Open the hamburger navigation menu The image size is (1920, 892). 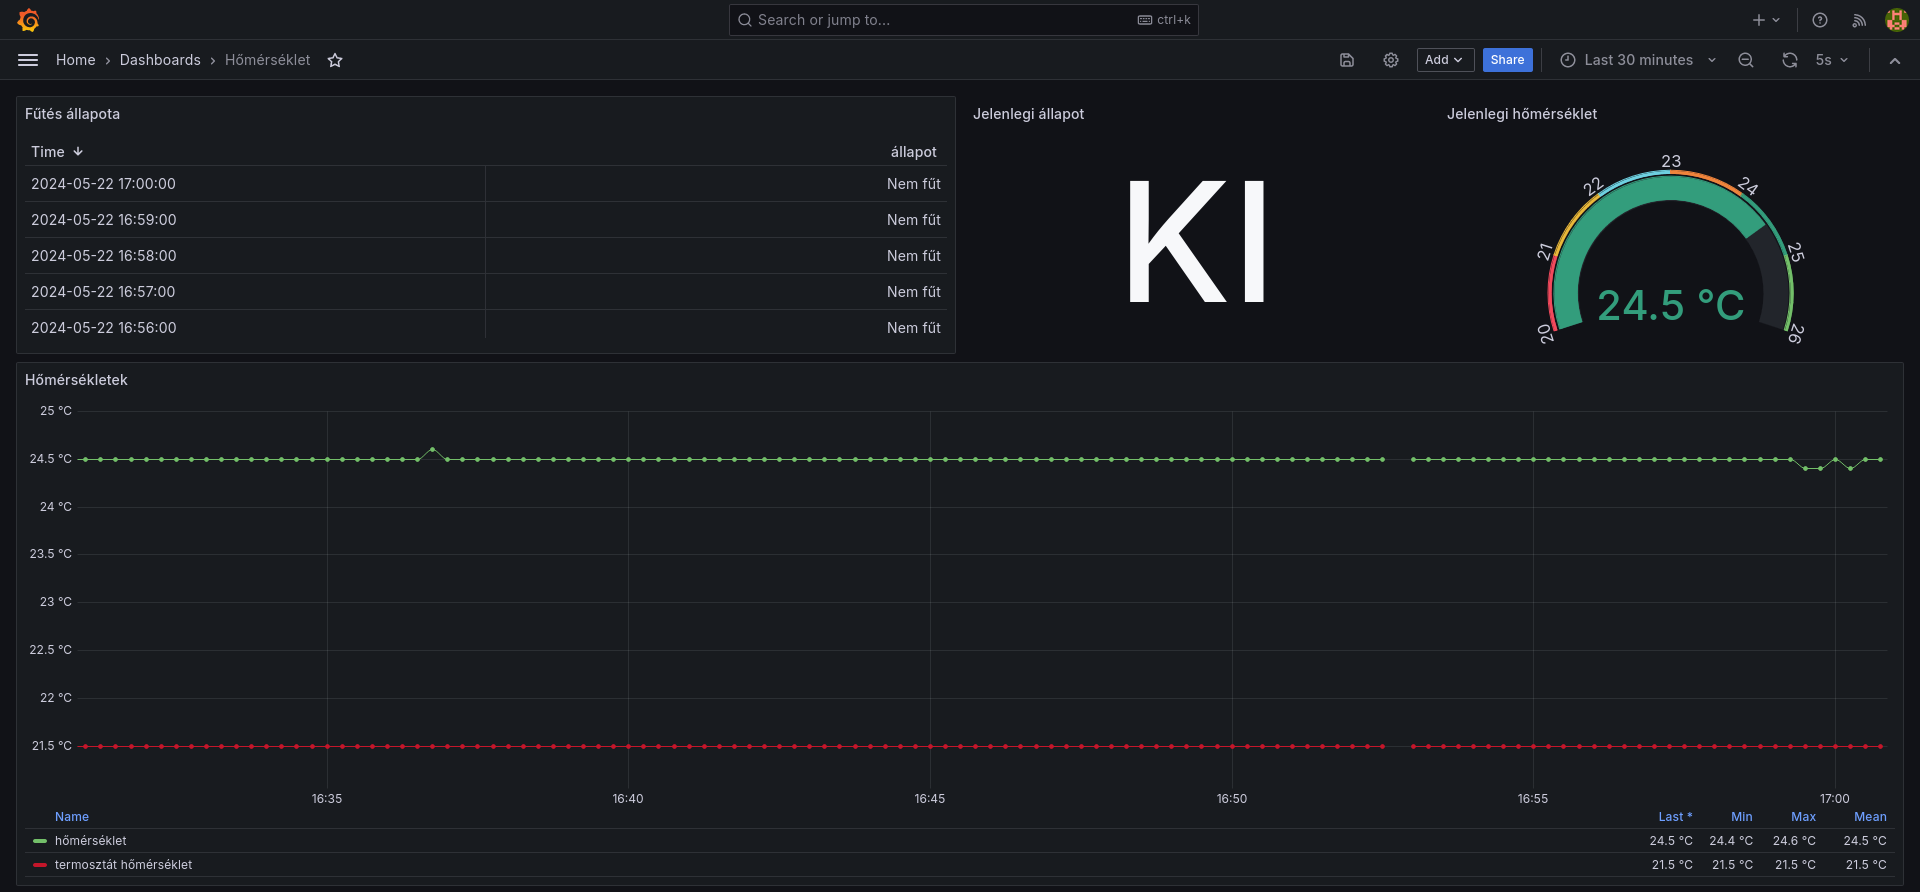[x=28, y=60]
